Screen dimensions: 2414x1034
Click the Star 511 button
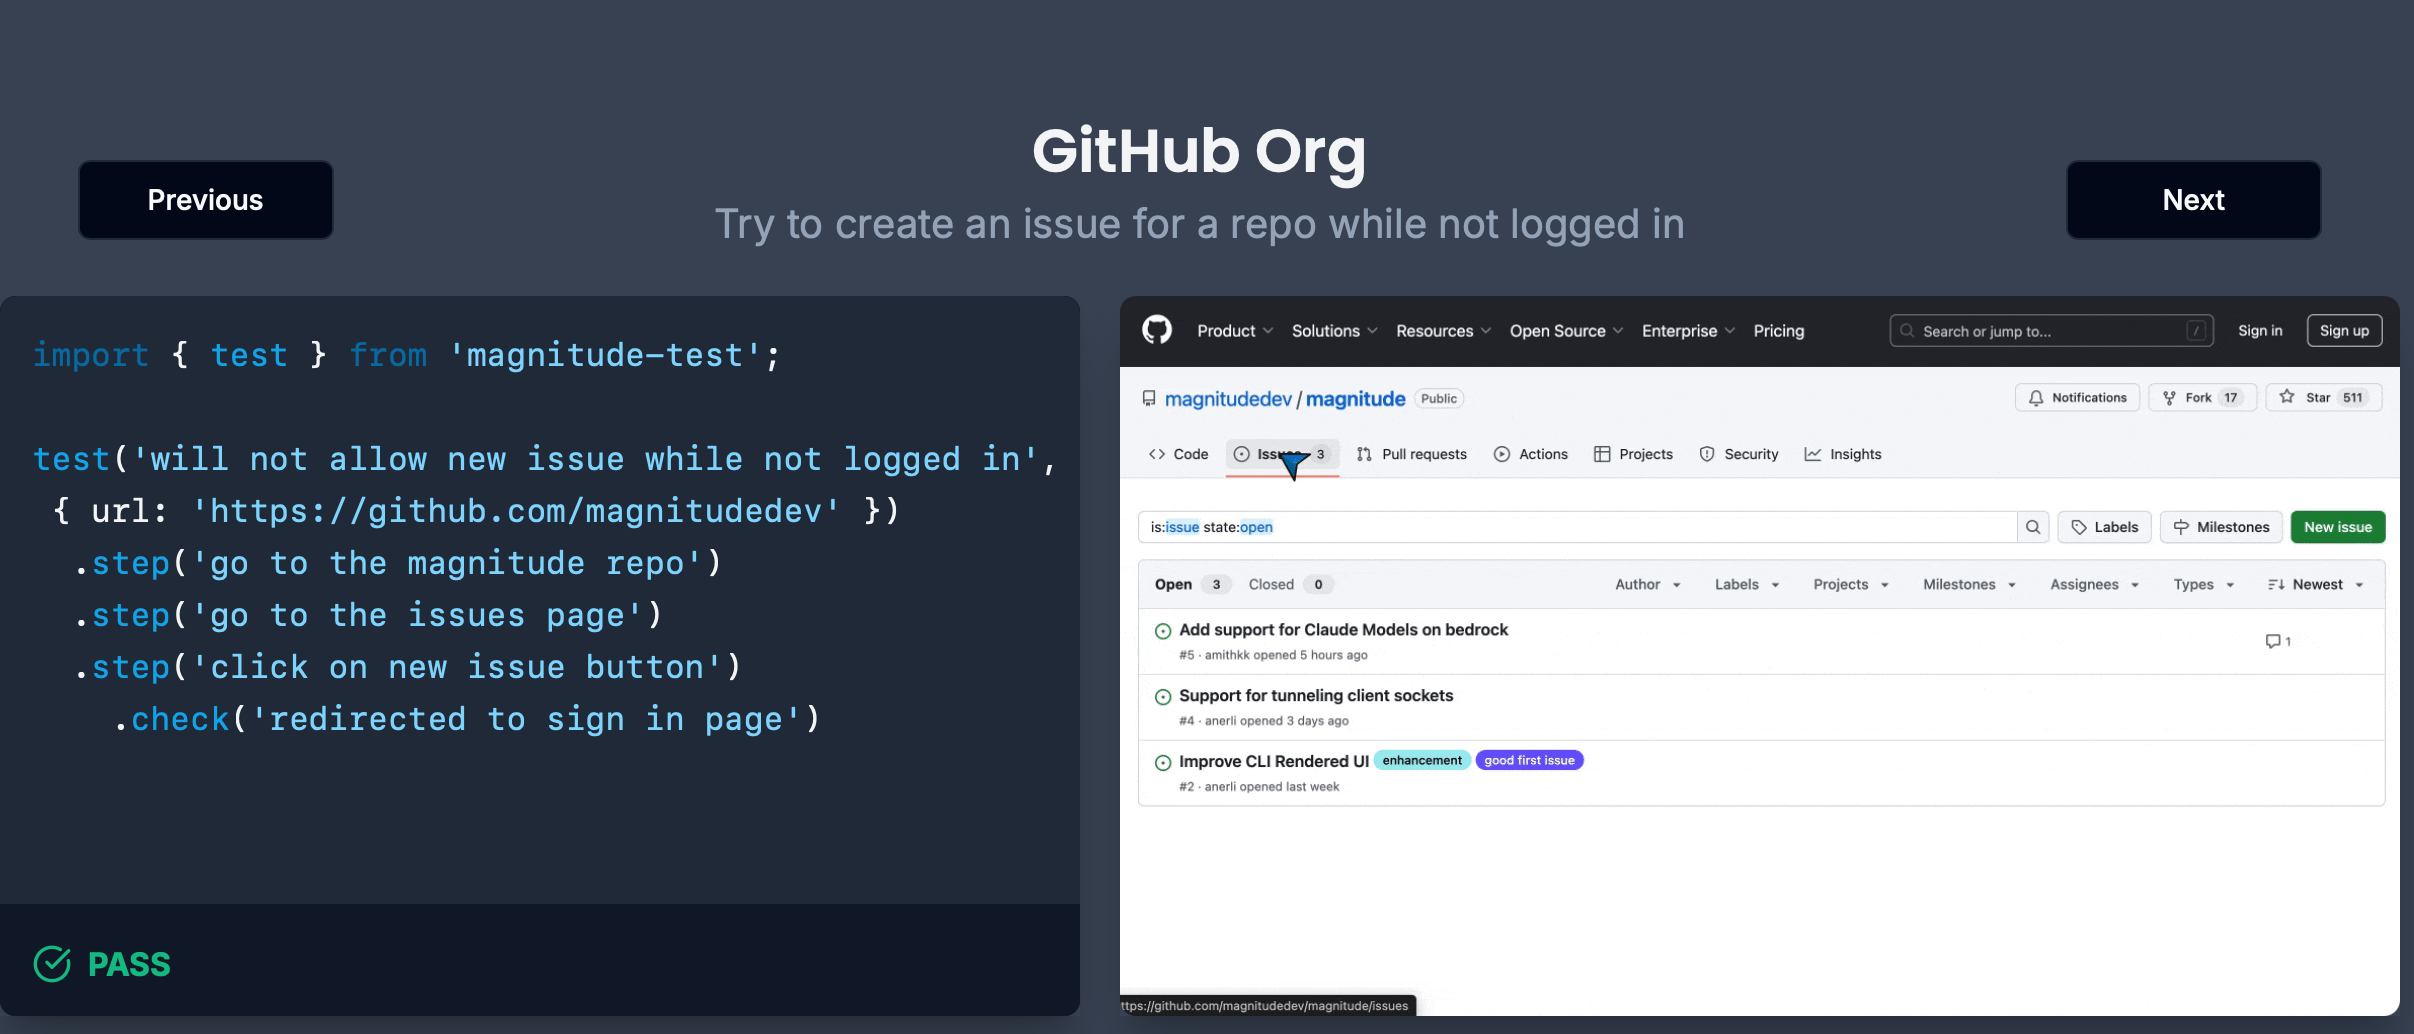coord(2324,398)
